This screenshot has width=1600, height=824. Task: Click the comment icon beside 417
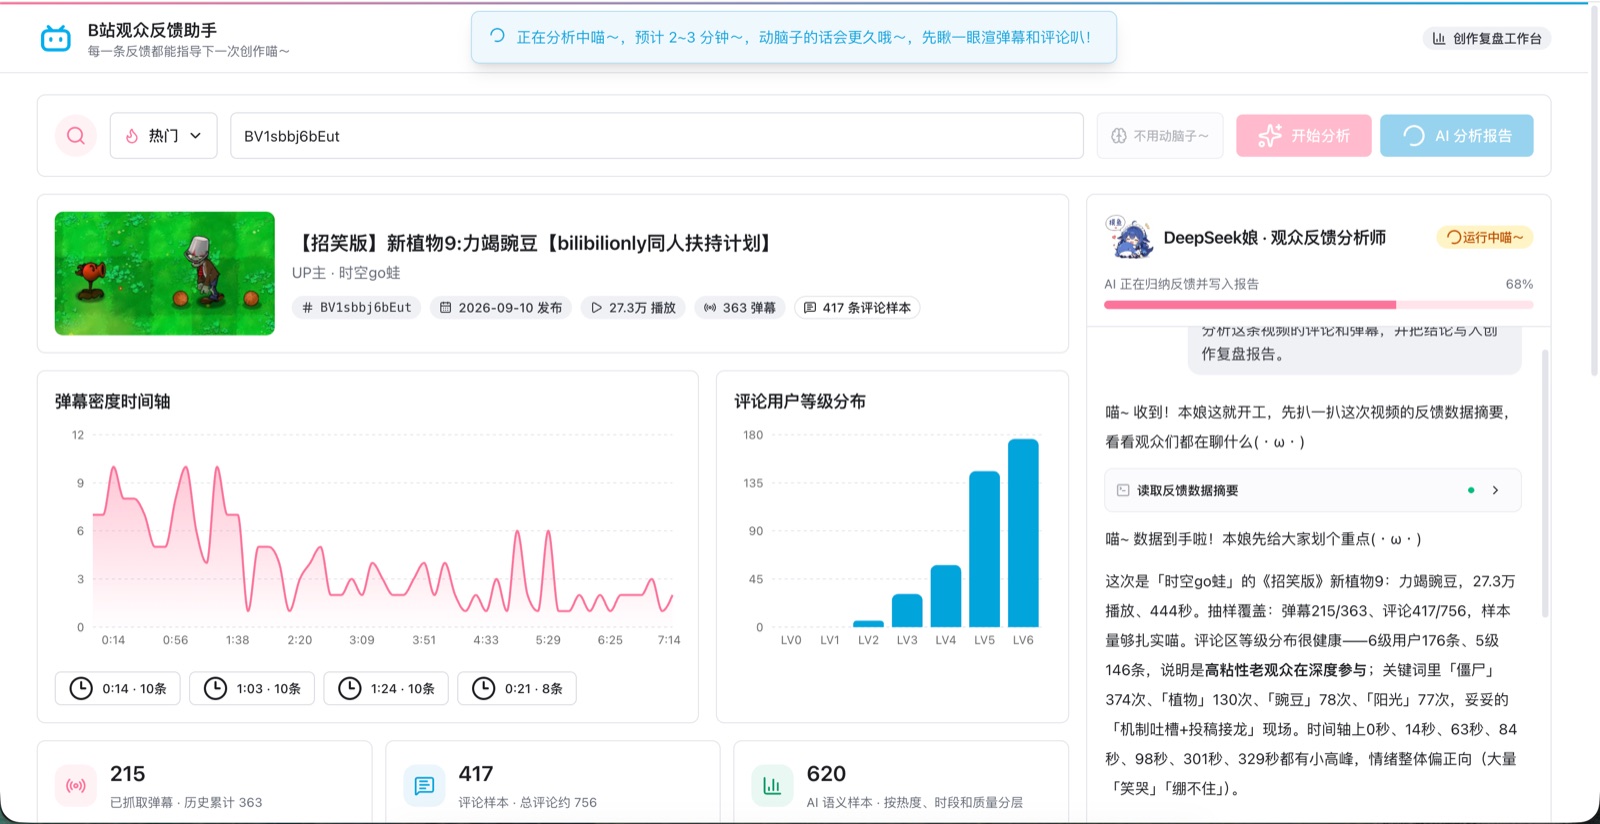[x=424, y=786]
